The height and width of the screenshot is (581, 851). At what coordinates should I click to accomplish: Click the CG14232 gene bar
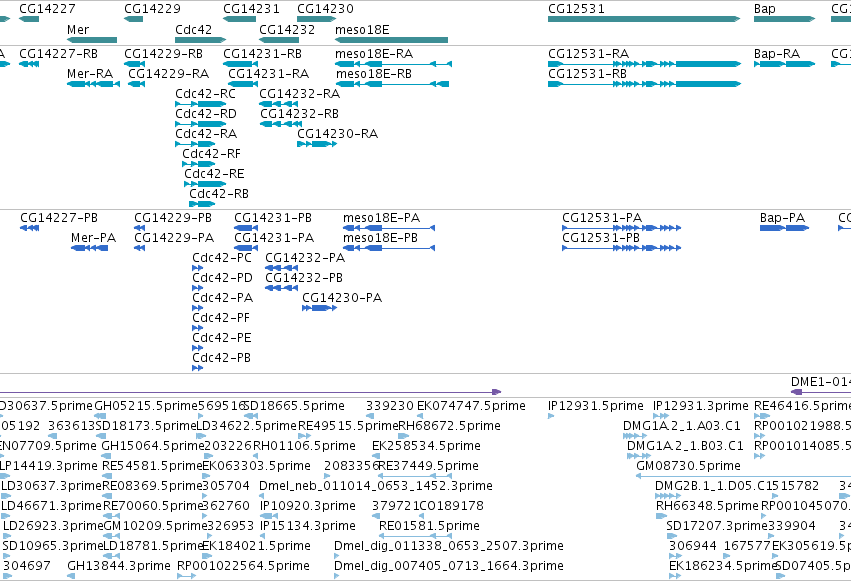pyautogui.click(x=279, y=40)
